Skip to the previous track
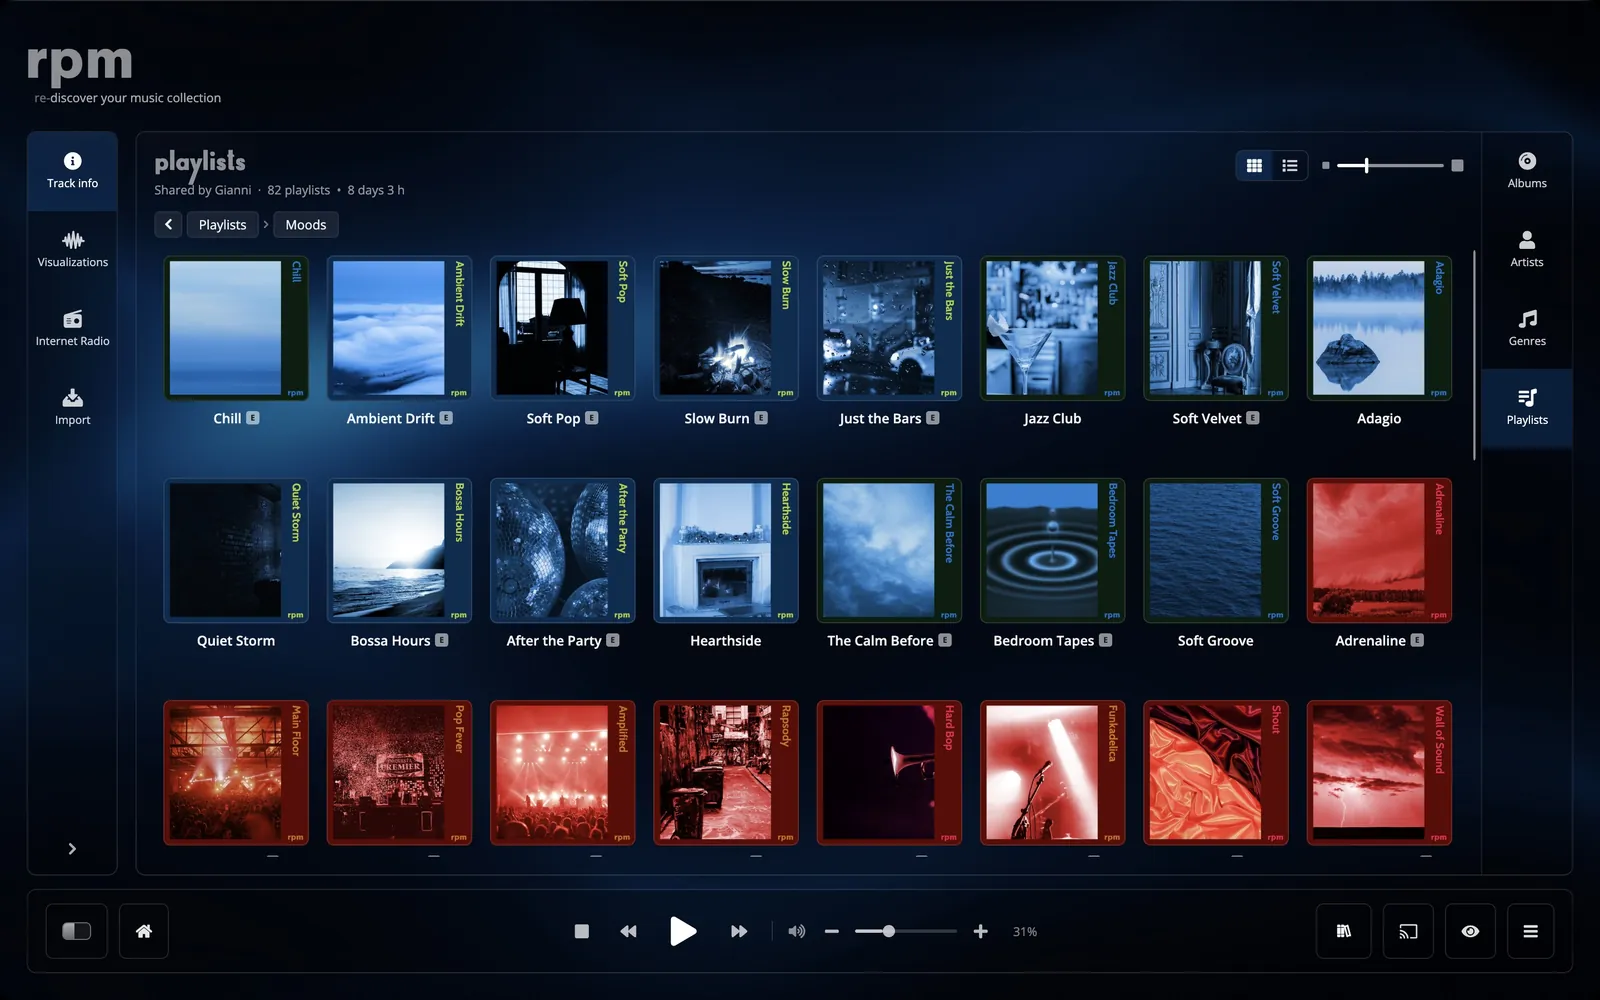The height and width of the screenshot is (1000, 1600). pos(628,931)
